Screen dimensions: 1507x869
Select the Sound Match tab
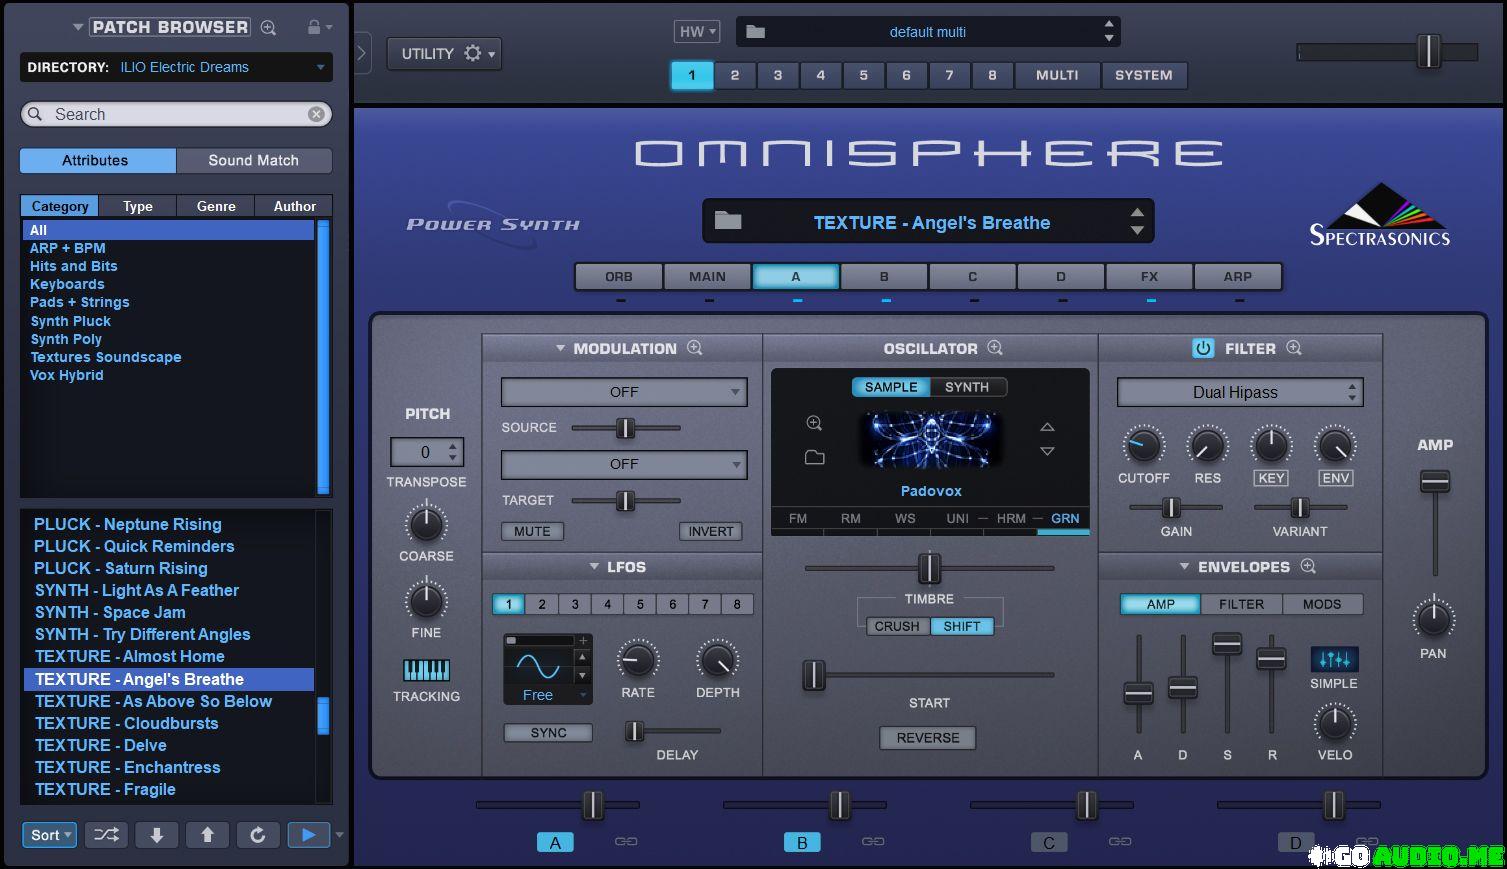point(253,160)
